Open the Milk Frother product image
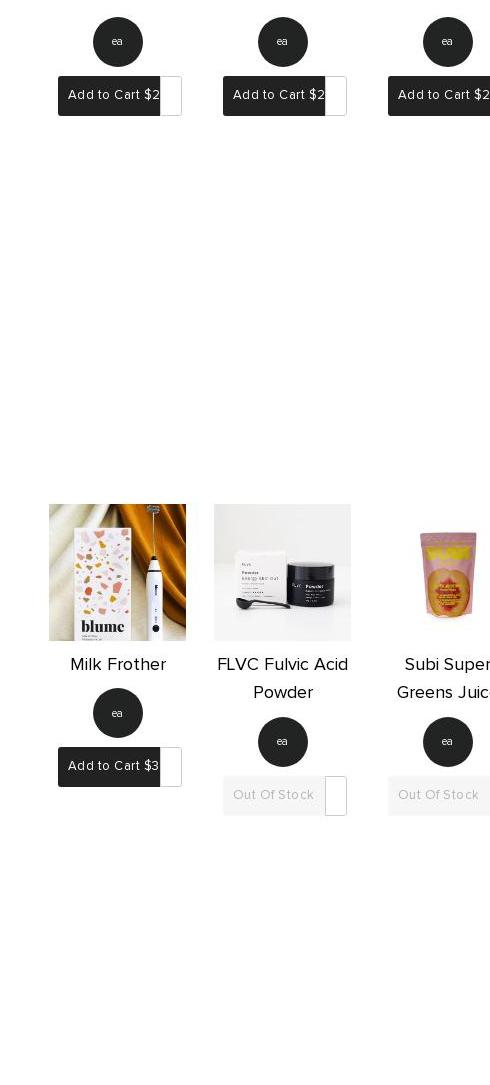The width and height of the screenshot is (490, 1085). point(118,572)
